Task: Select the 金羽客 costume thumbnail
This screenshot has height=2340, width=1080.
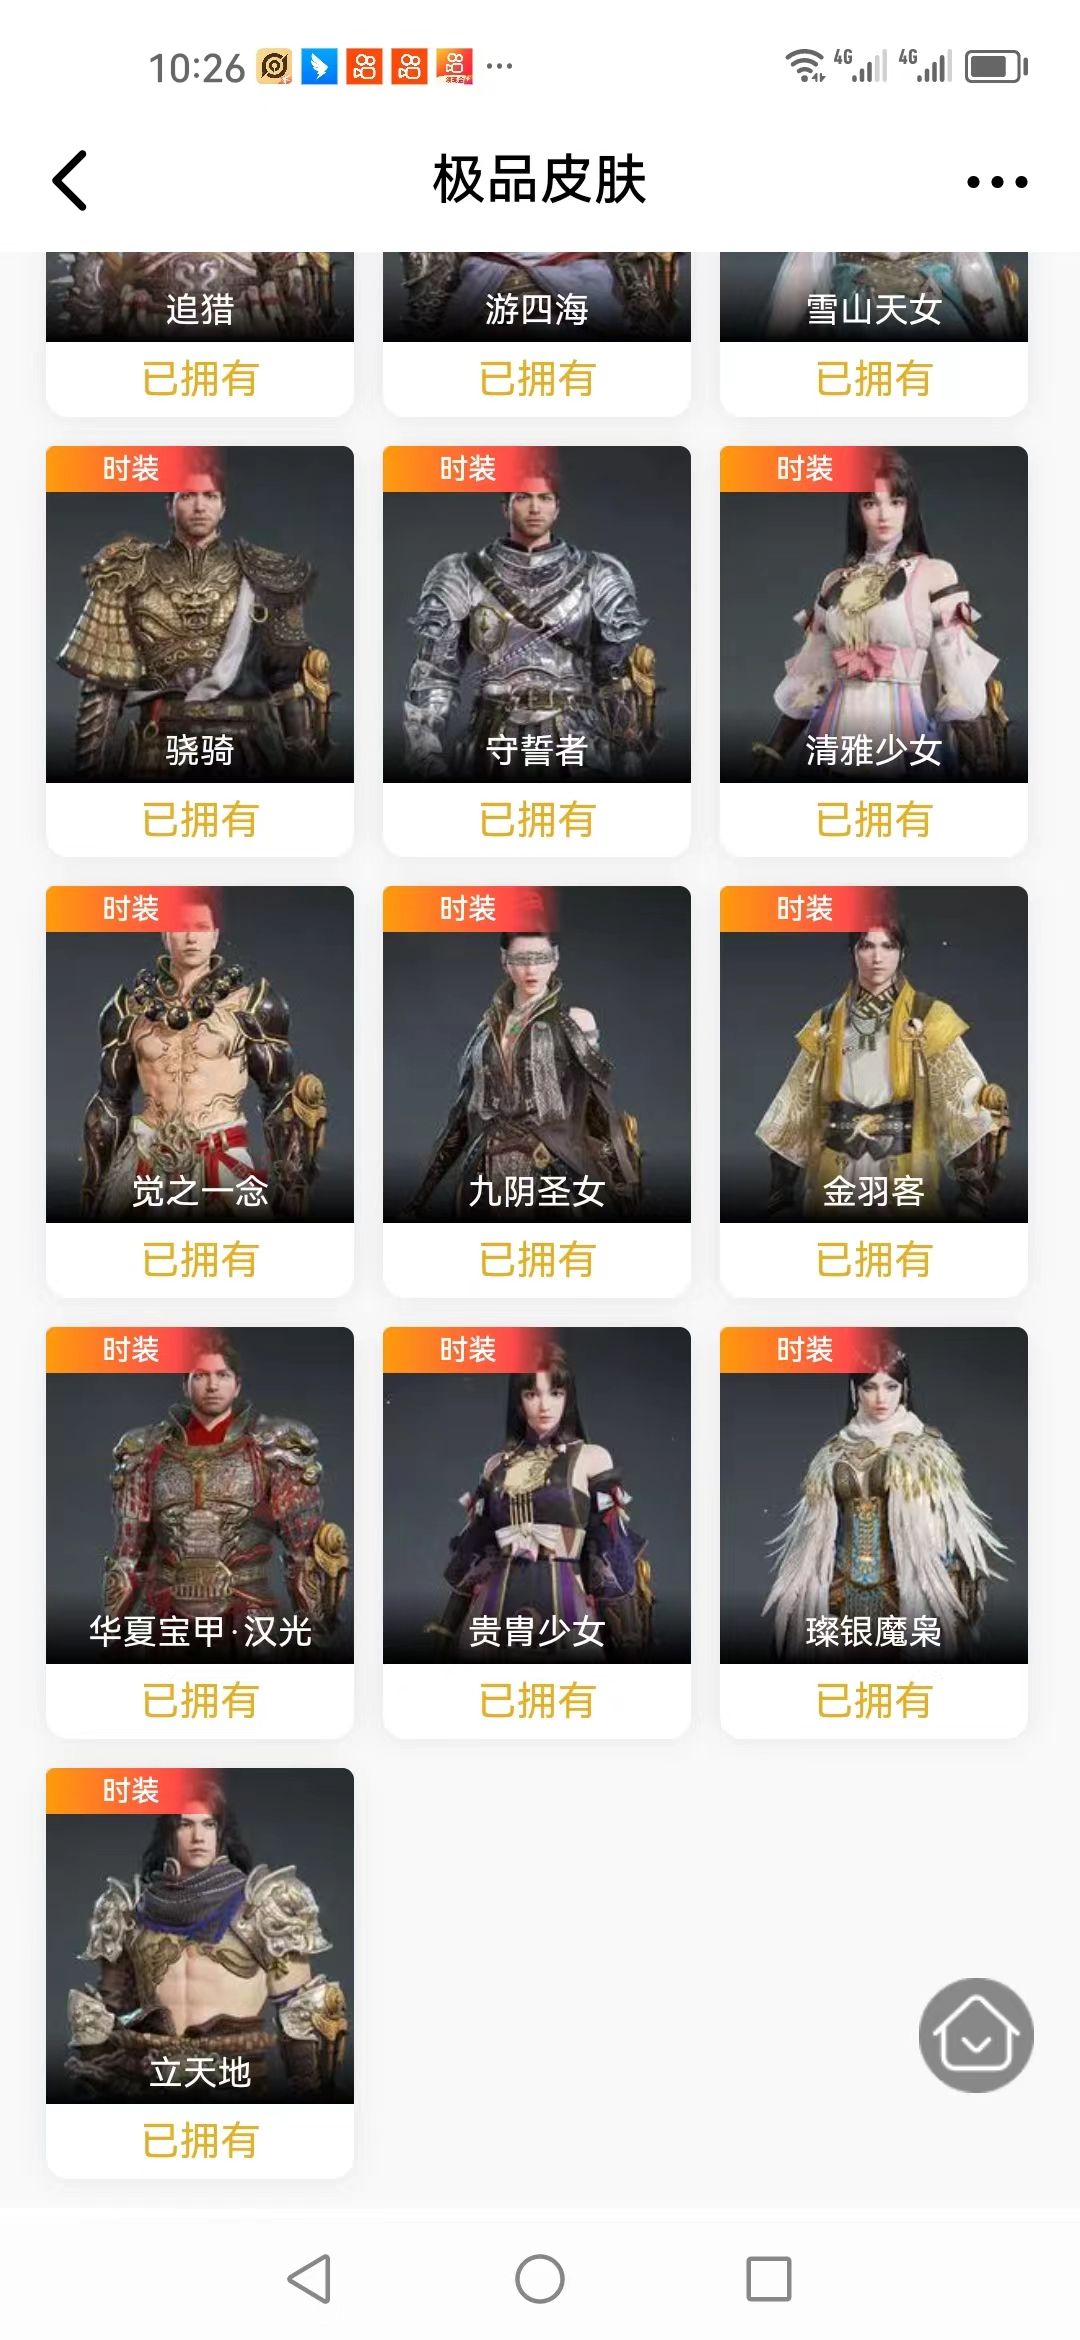Action: click(874, 1054)
